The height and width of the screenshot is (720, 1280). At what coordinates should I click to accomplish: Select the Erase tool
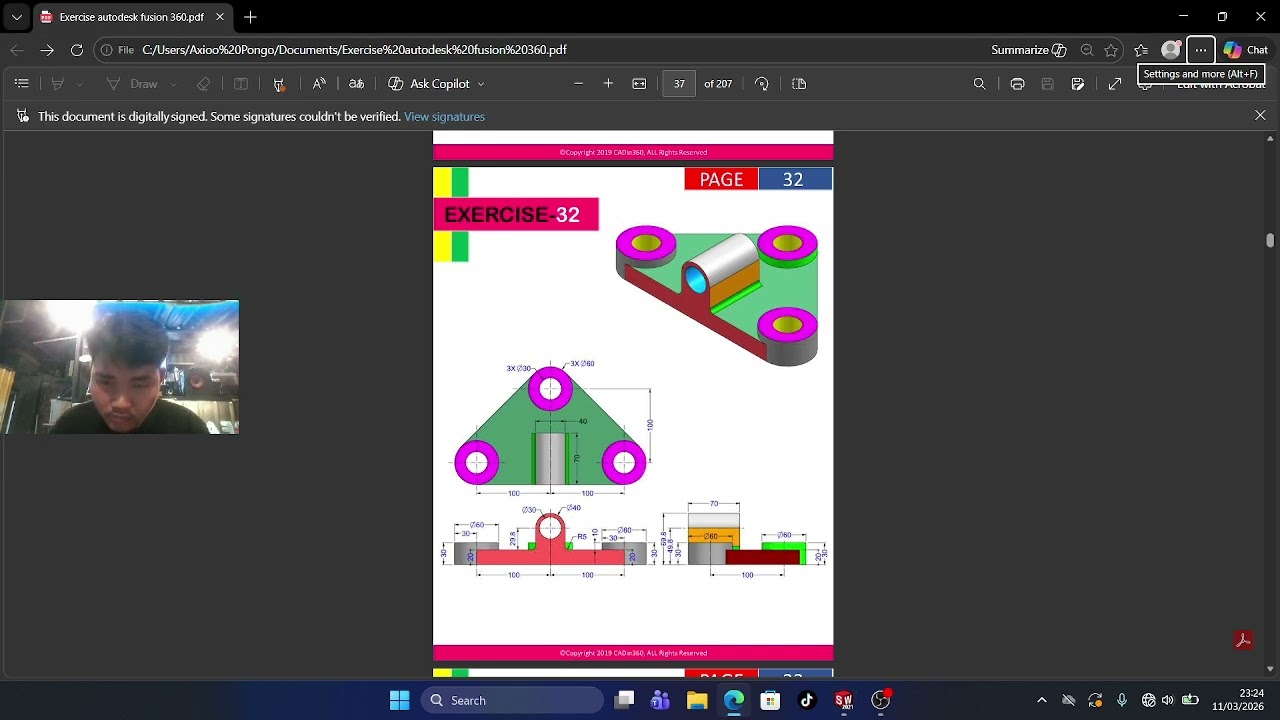point(204,84)
